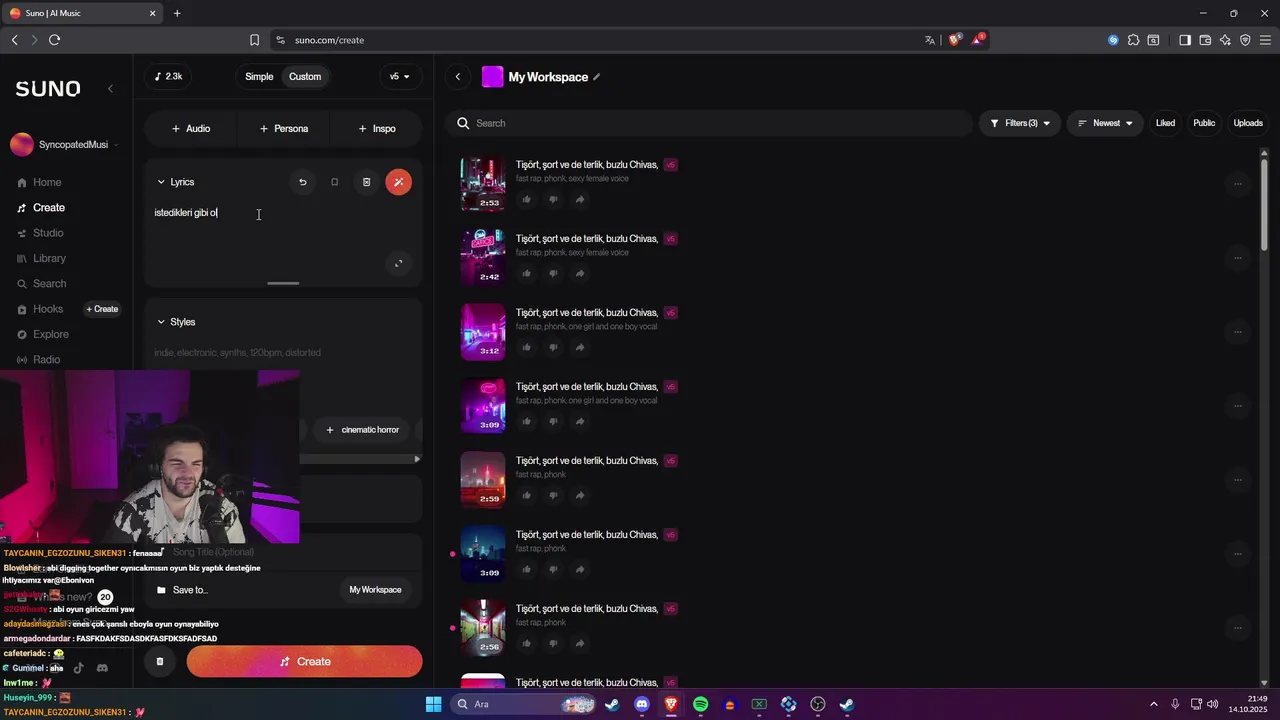Show hidden system tray icons
1280x720 pixels.
point(1154,704)
